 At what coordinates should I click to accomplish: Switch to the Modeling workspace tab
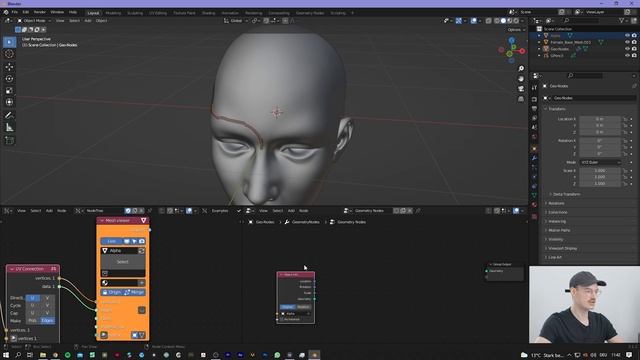click(113, 13)
